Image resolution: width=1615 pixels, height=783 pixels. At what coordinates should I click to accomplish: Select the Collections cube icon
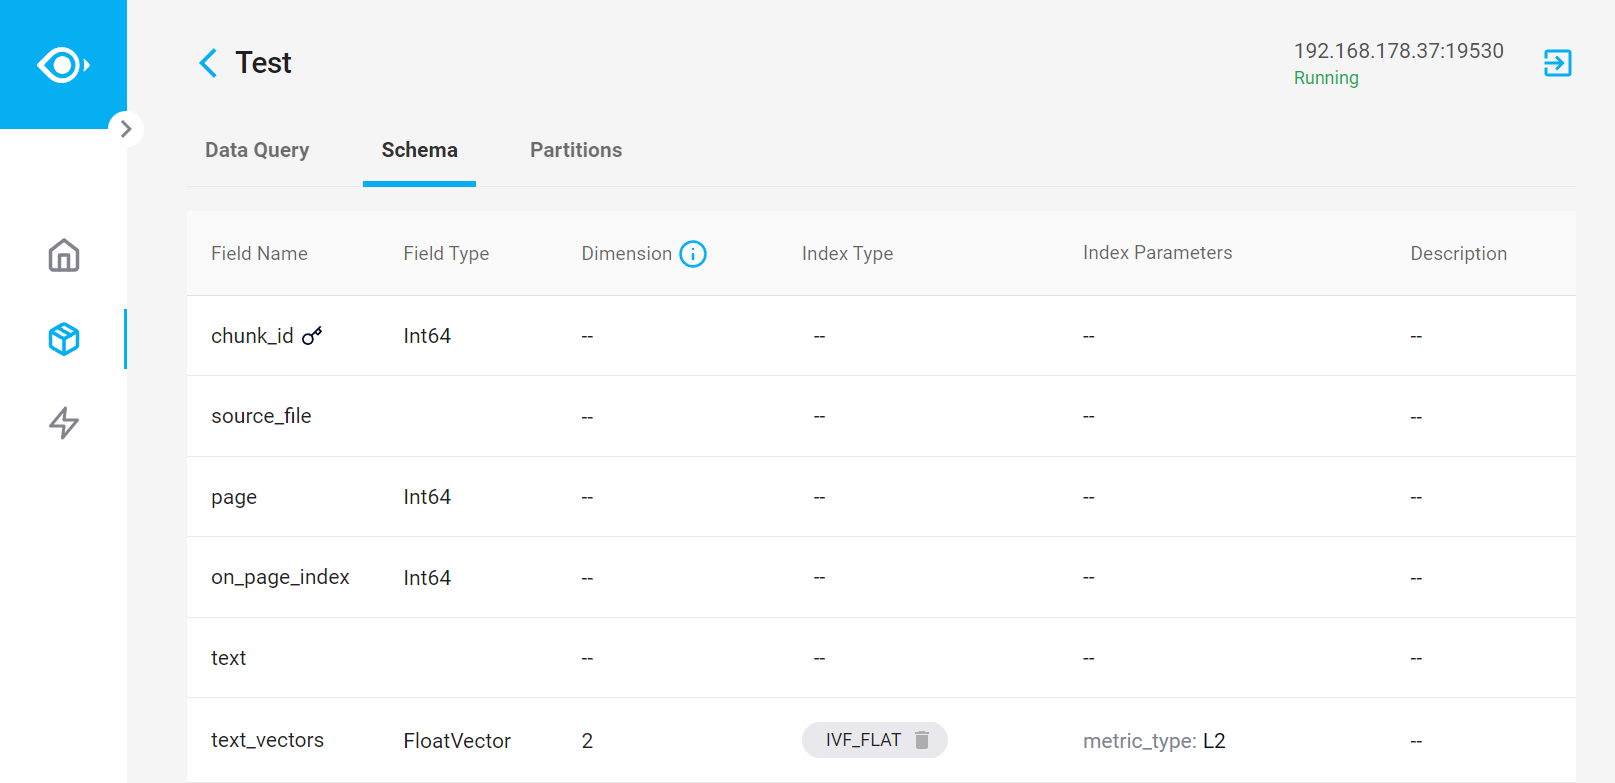(x=64, y=340)
